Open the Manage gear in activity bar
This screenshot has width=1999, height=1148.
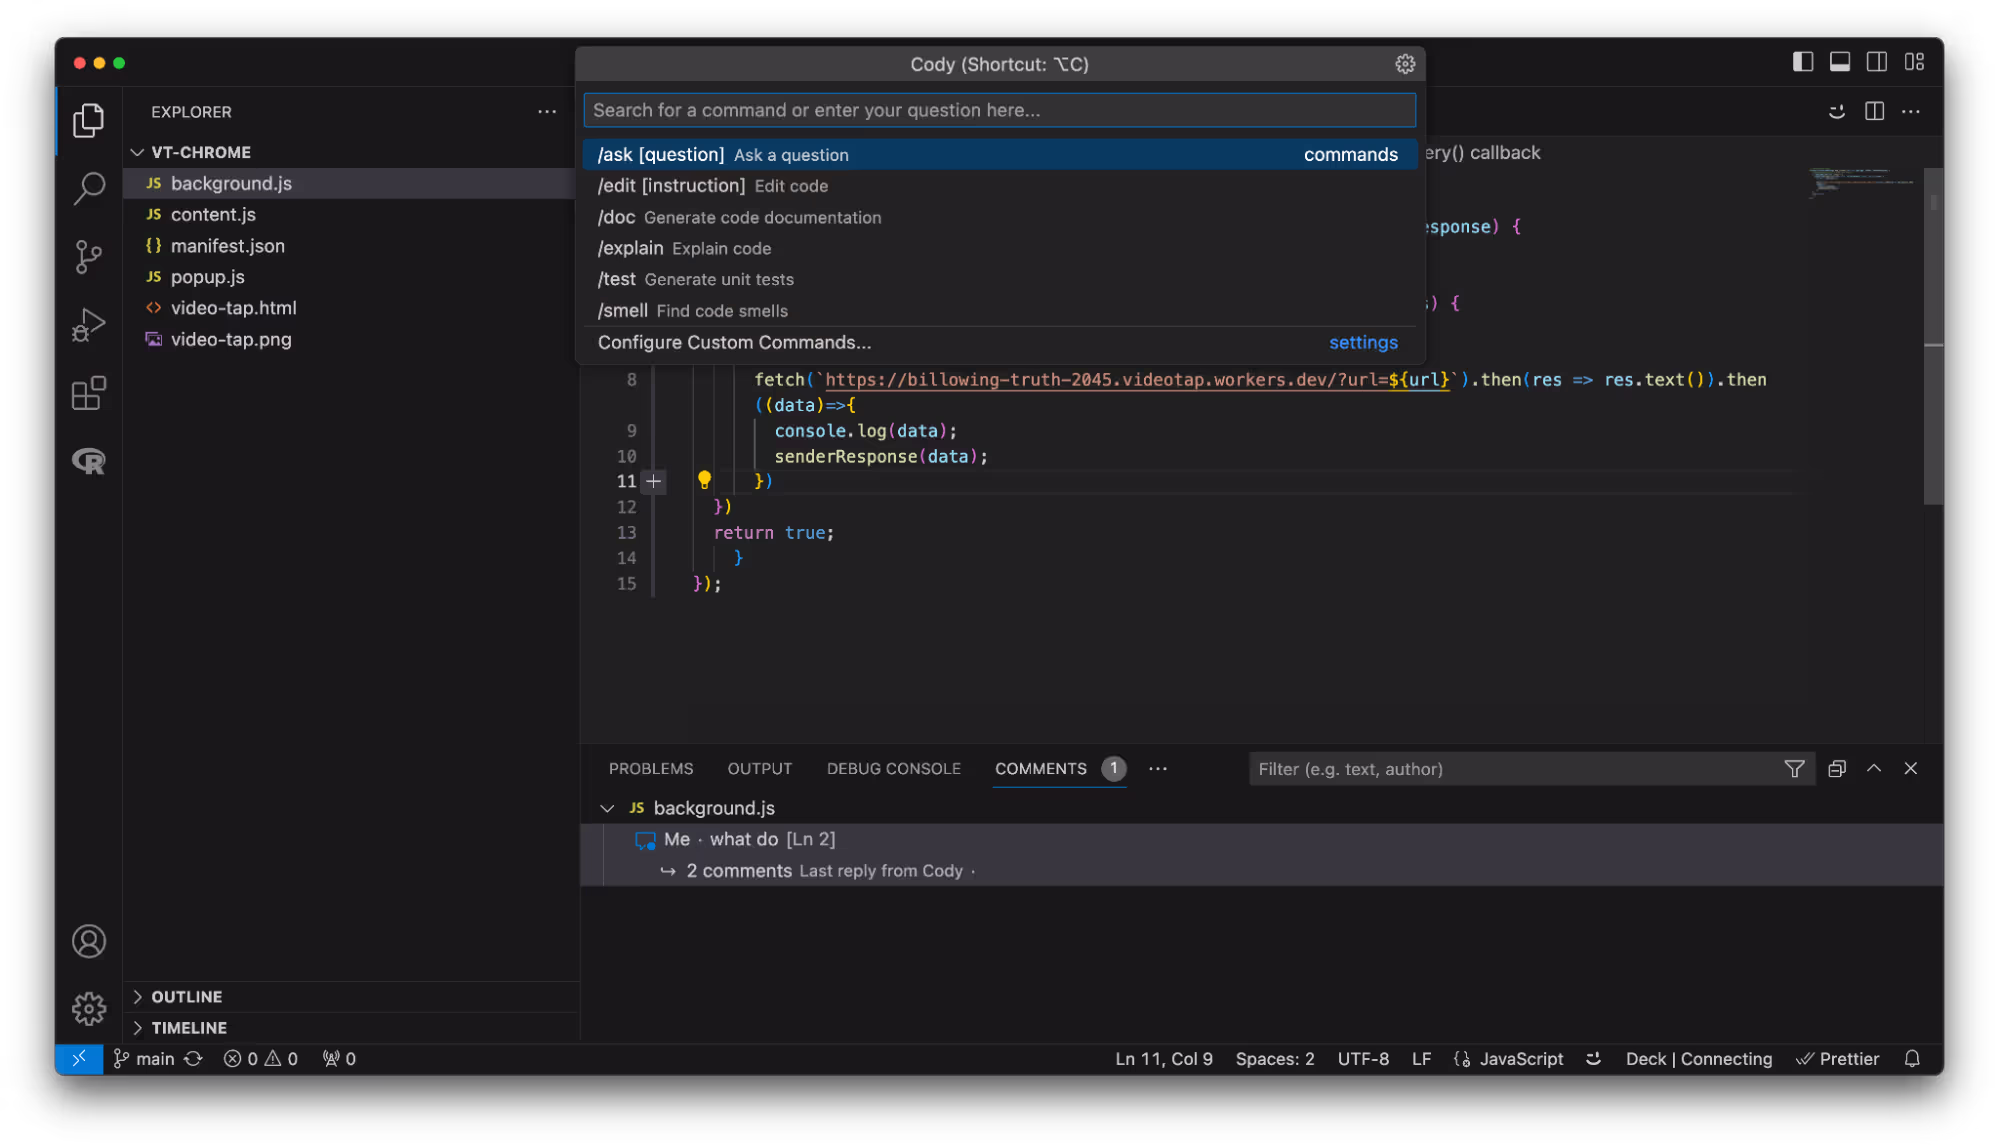coord(88,1008)
